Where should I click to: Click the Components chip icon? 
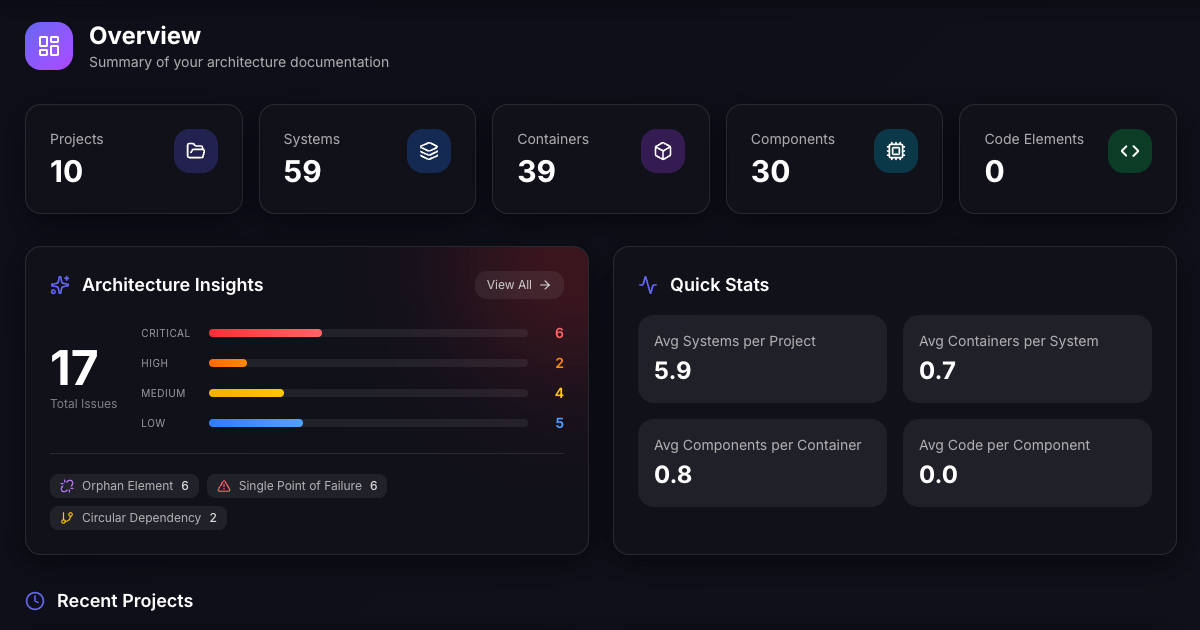click(896, 151)
